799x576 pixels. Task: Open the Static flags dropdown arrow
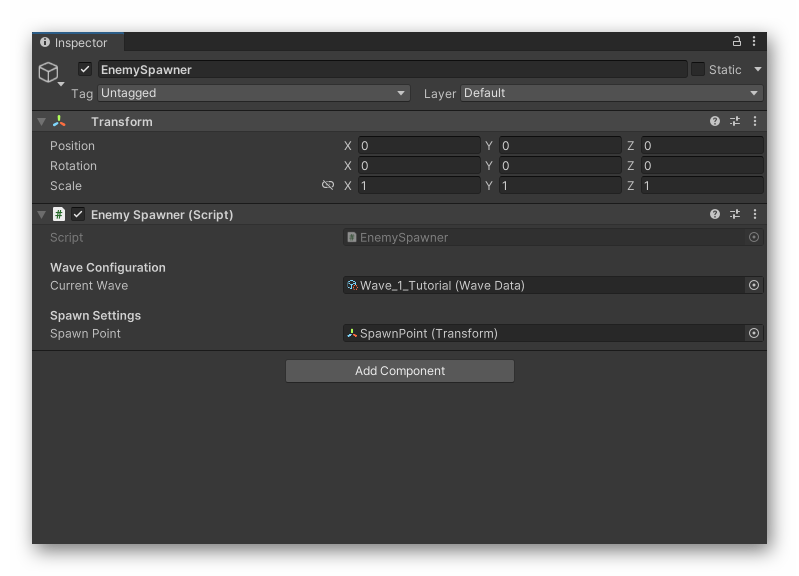click(x=758, y=69)
